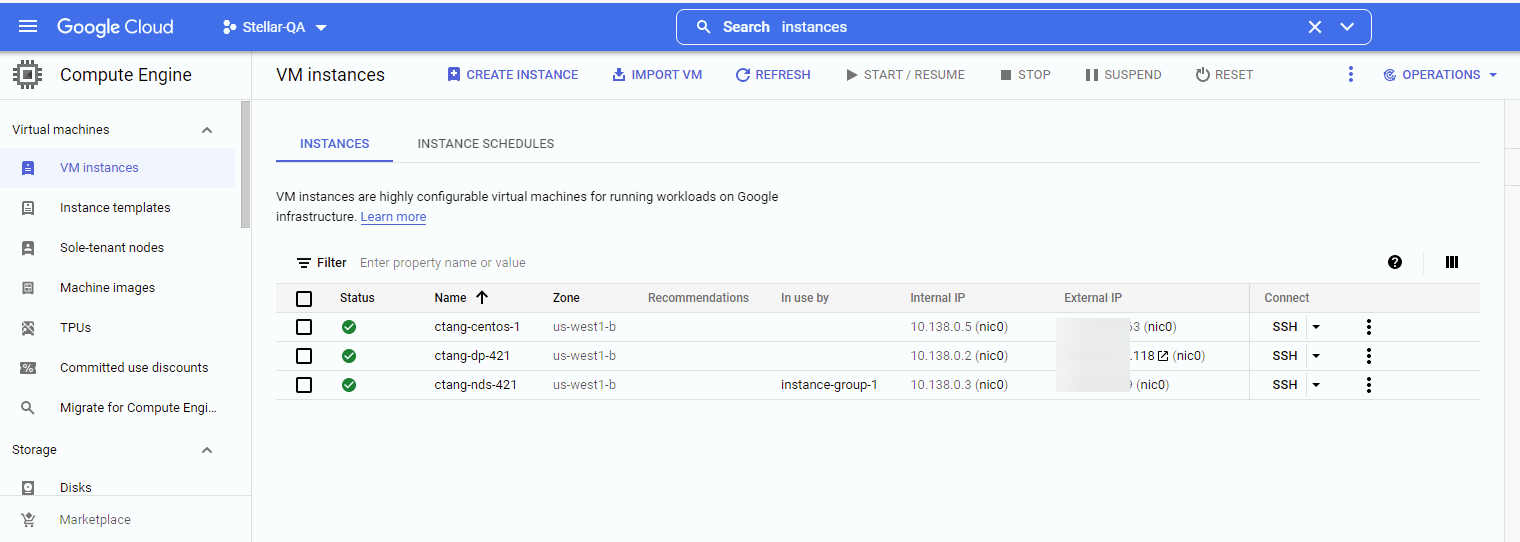The height and width of the screenshot is (542, 1520).
Task: Click the Create Instance plus icon
Action: pos(454,75)
